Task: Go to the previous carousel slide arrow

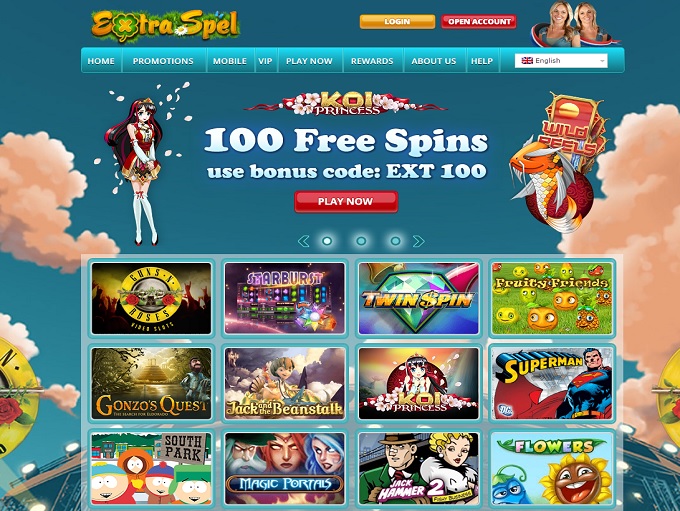Action: tap(304, 241)
